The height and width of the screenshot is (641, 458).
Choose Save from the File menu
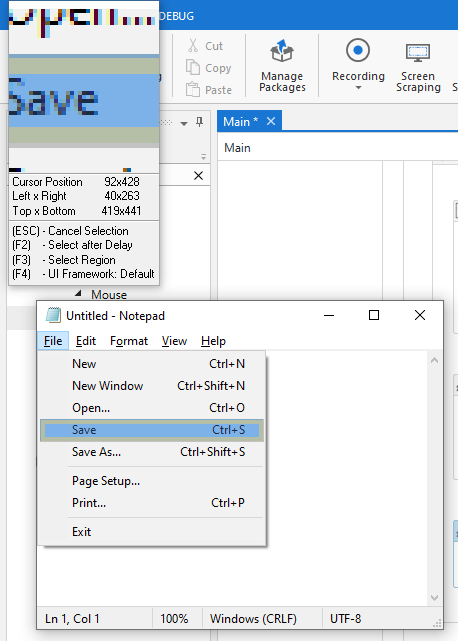point(152,430)
